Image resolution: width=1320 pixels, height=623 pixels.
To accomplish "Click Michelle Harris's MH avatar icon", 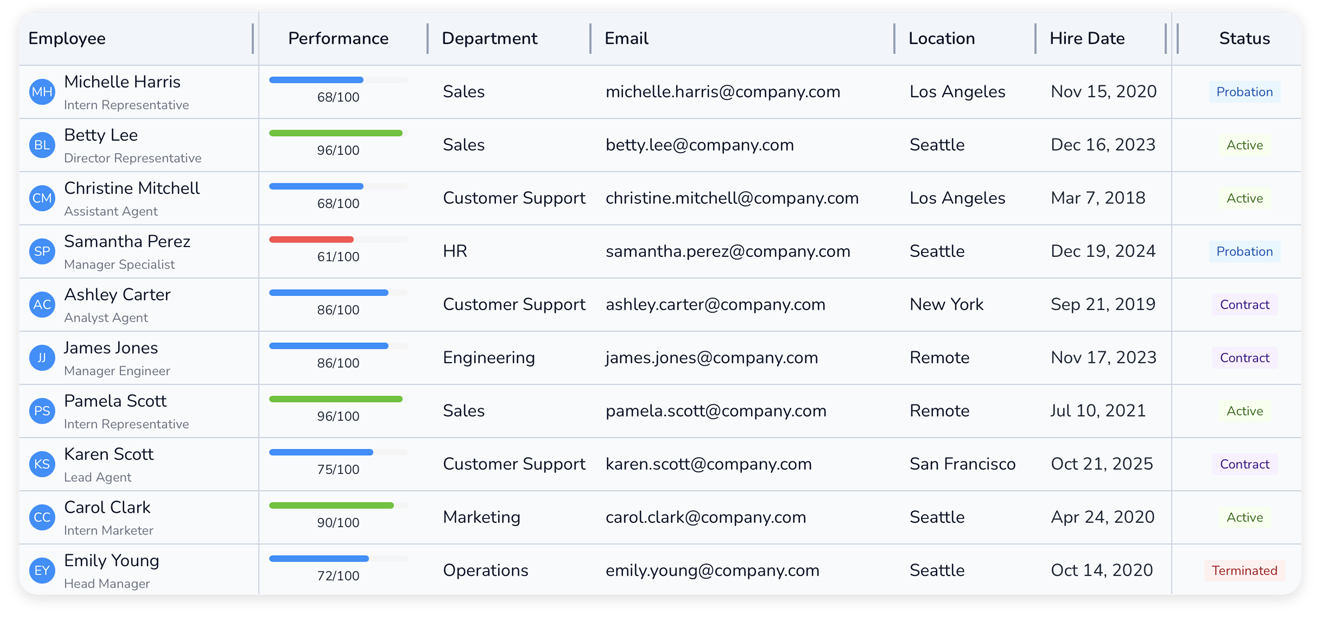I will [x=42, y=92].
